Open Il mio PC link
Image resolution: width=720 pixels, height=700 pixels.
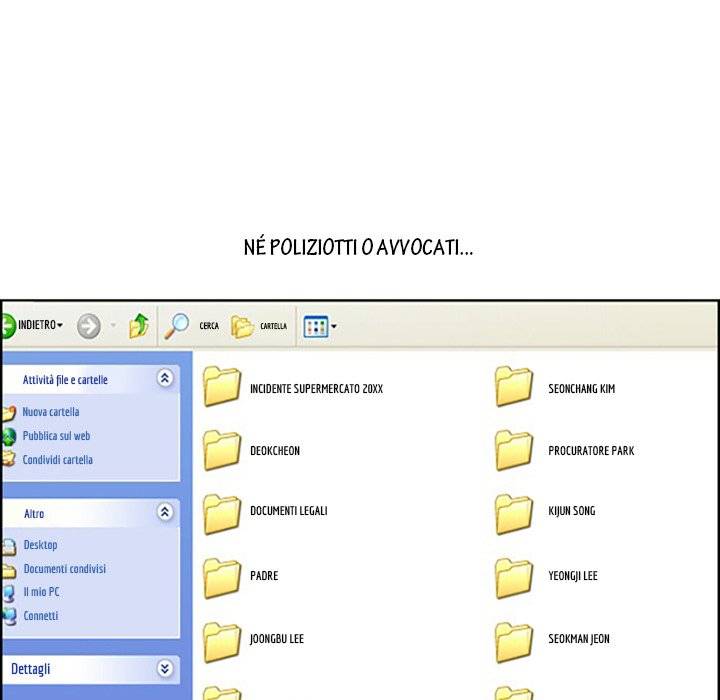(41, 592)
